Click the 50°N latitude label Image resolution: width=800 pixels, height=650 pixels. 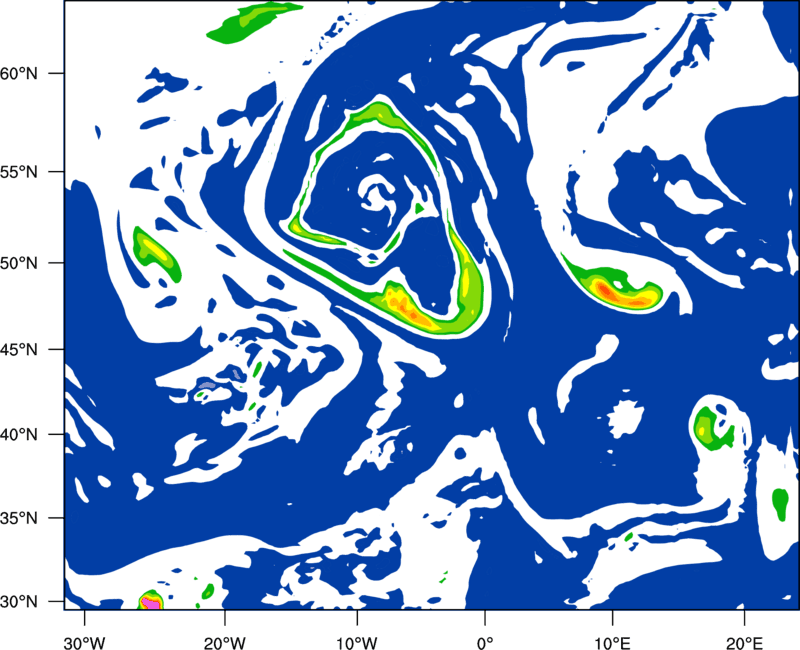(19, 263)
